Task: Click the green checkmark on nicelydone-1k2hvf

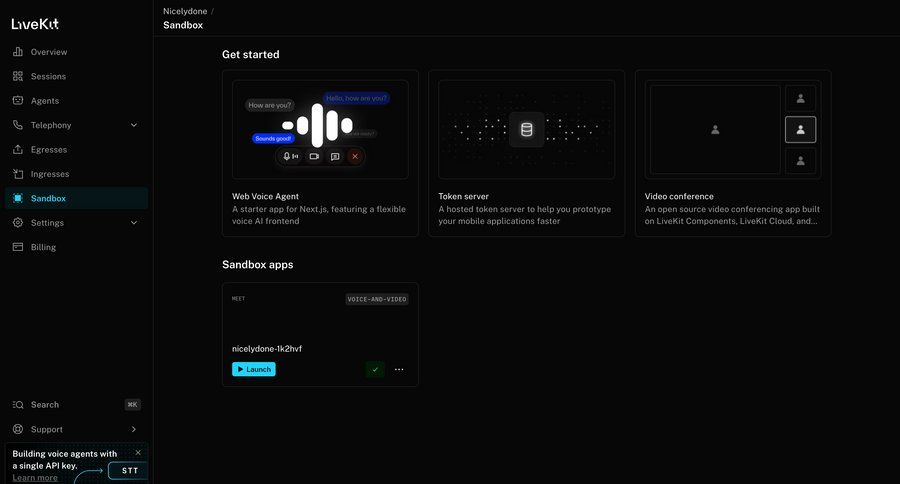Action: [x=375, y=369]
